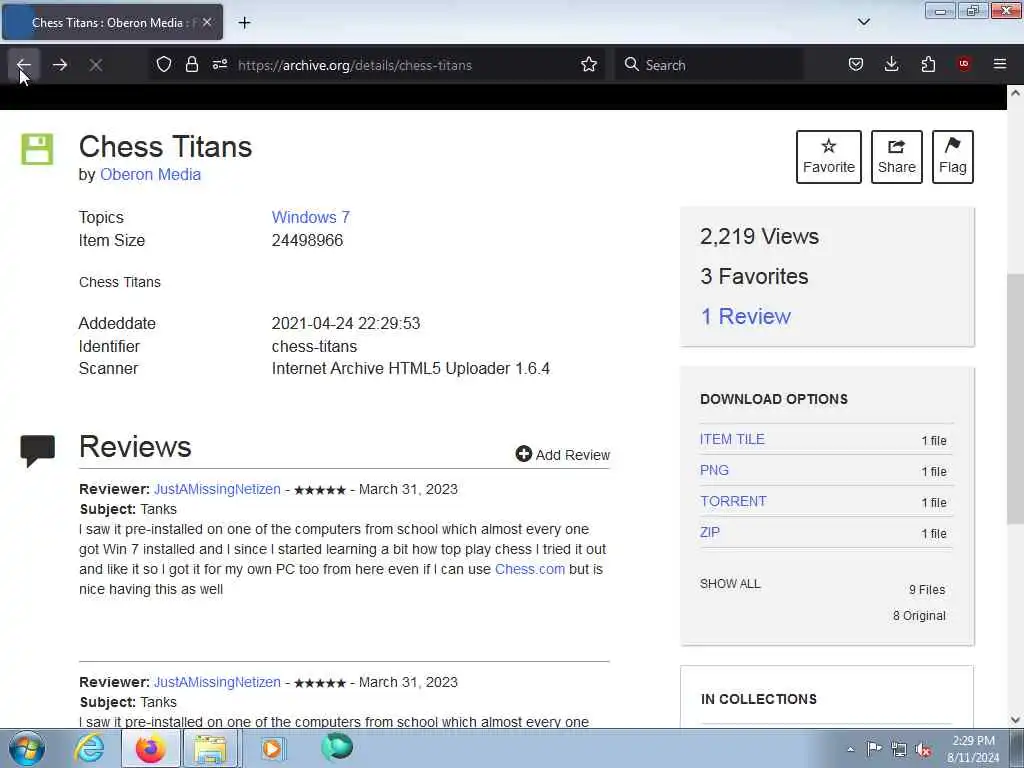Image resolution: width=1024 pixels, height=768 pixels.
Task: Select the Chess Titans browser tab
Action: coord(112,22)
